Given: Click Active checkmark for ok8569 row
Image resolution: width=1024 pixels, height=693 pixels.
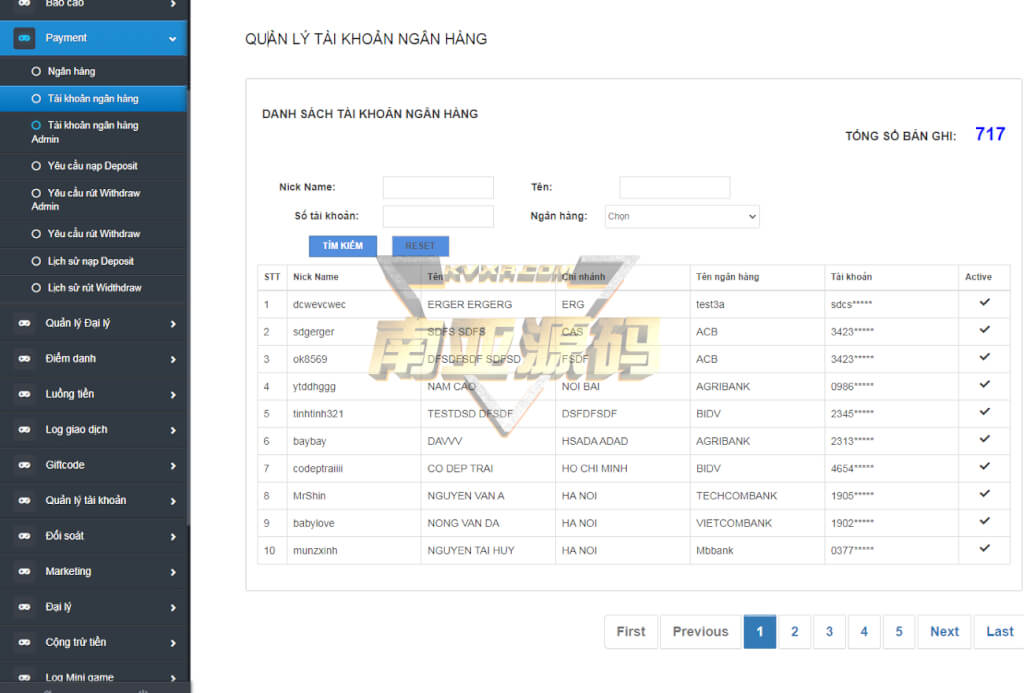Looking at the screenshot, I should [984, 357].
